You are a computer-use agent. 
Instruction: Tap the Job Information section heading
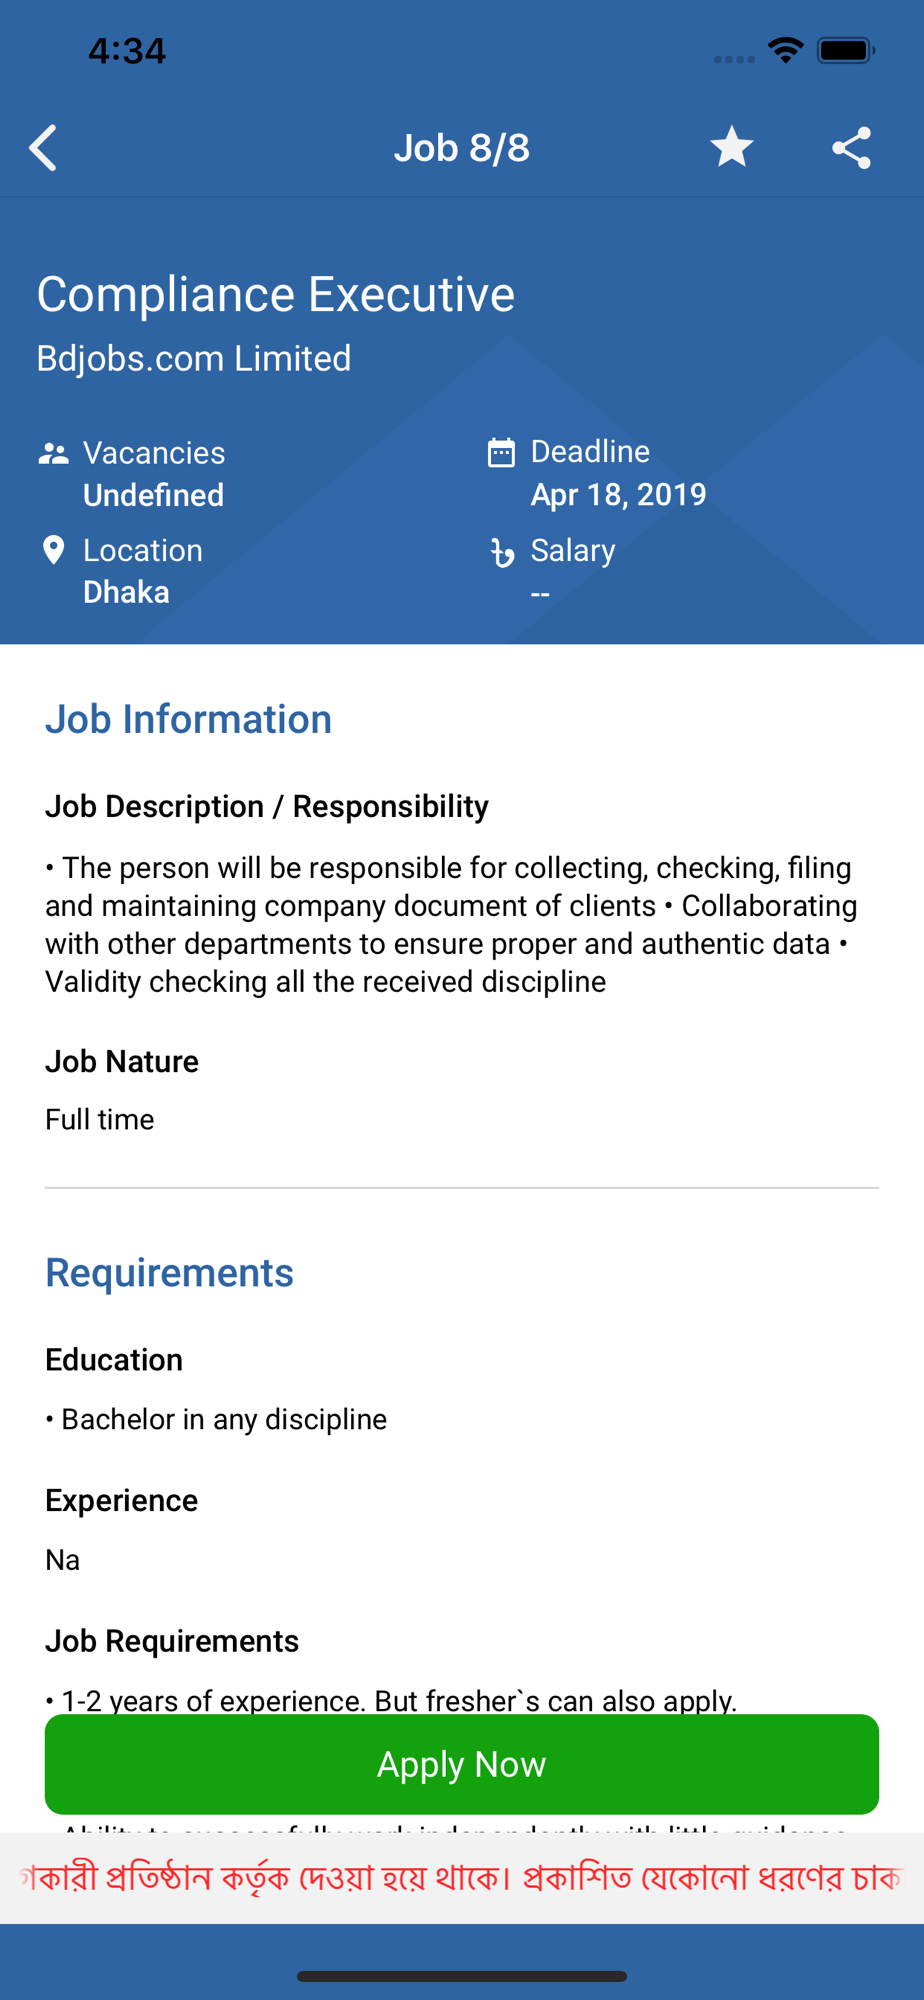(x=189, y=719)
